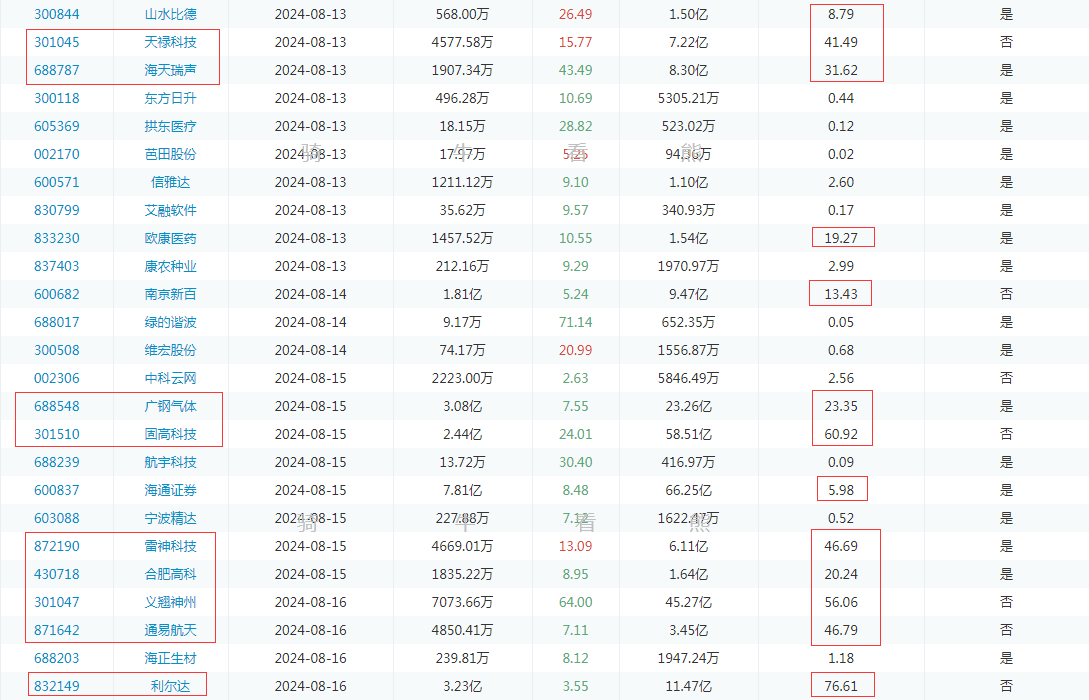Open 广钢气体 stock link

170,406
